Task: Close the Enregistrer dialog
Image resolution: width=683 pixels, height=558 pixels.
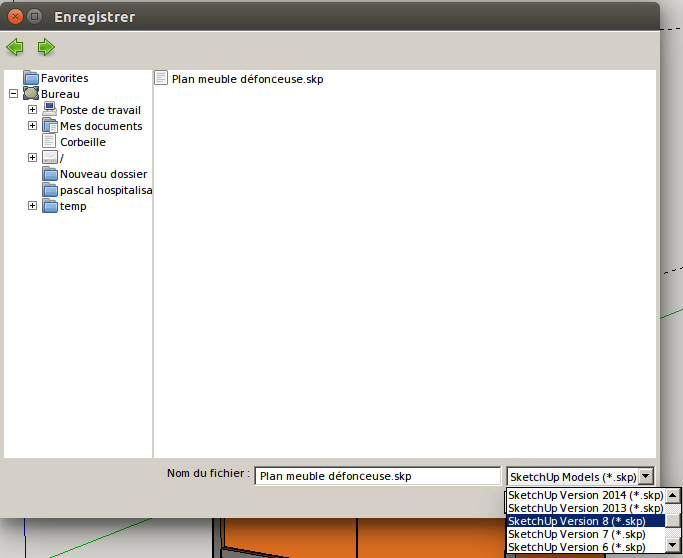Action: (x=16, y=17)
